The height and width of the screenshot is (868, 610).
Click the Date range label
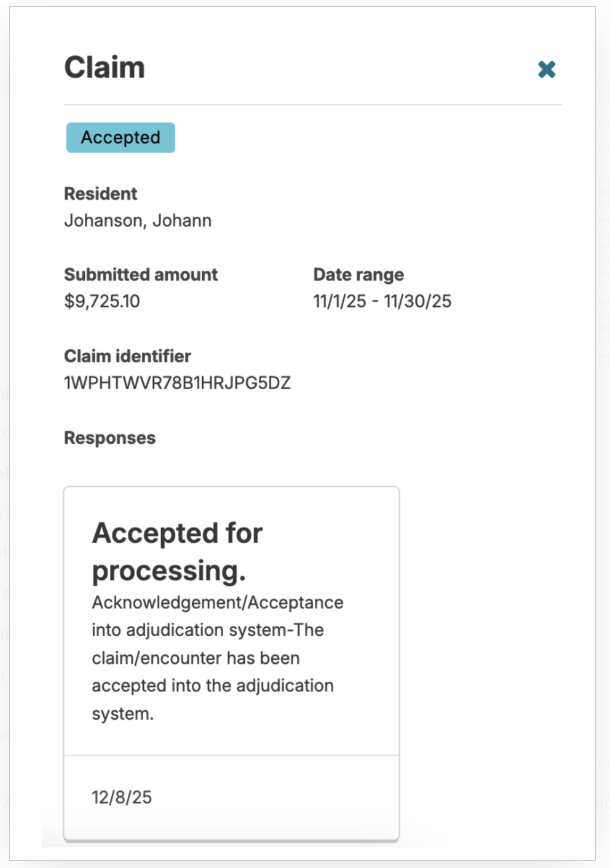click(x=358, y=274)
